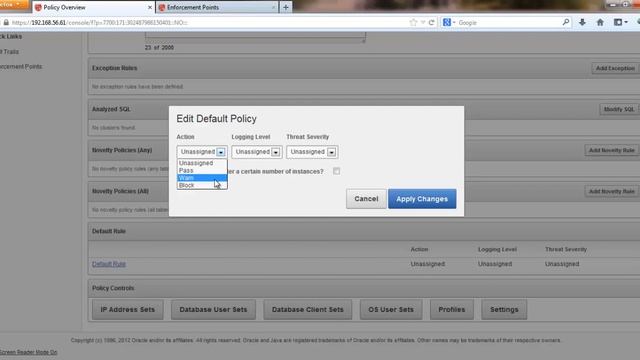
Task: Open the Action dropdown in Edit Default Policy
Action: pos(202,152)
